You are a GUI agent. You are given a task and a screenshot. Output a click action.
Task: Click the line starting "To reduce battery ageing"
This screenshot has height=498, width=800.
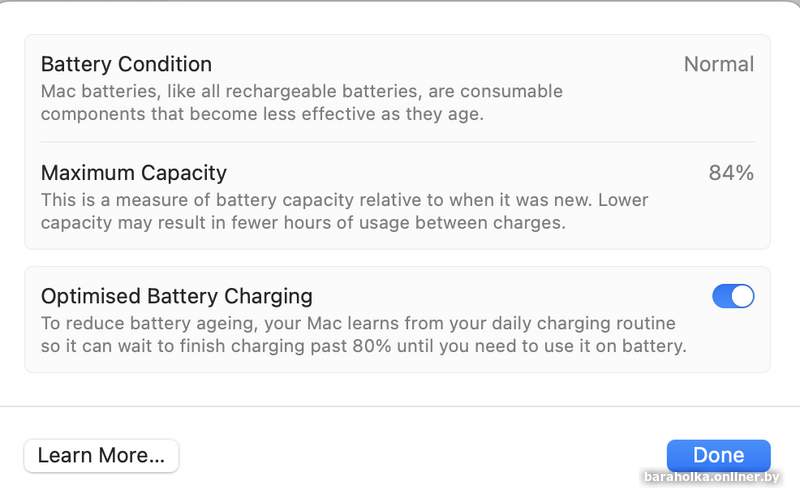(x=358, y=324)
